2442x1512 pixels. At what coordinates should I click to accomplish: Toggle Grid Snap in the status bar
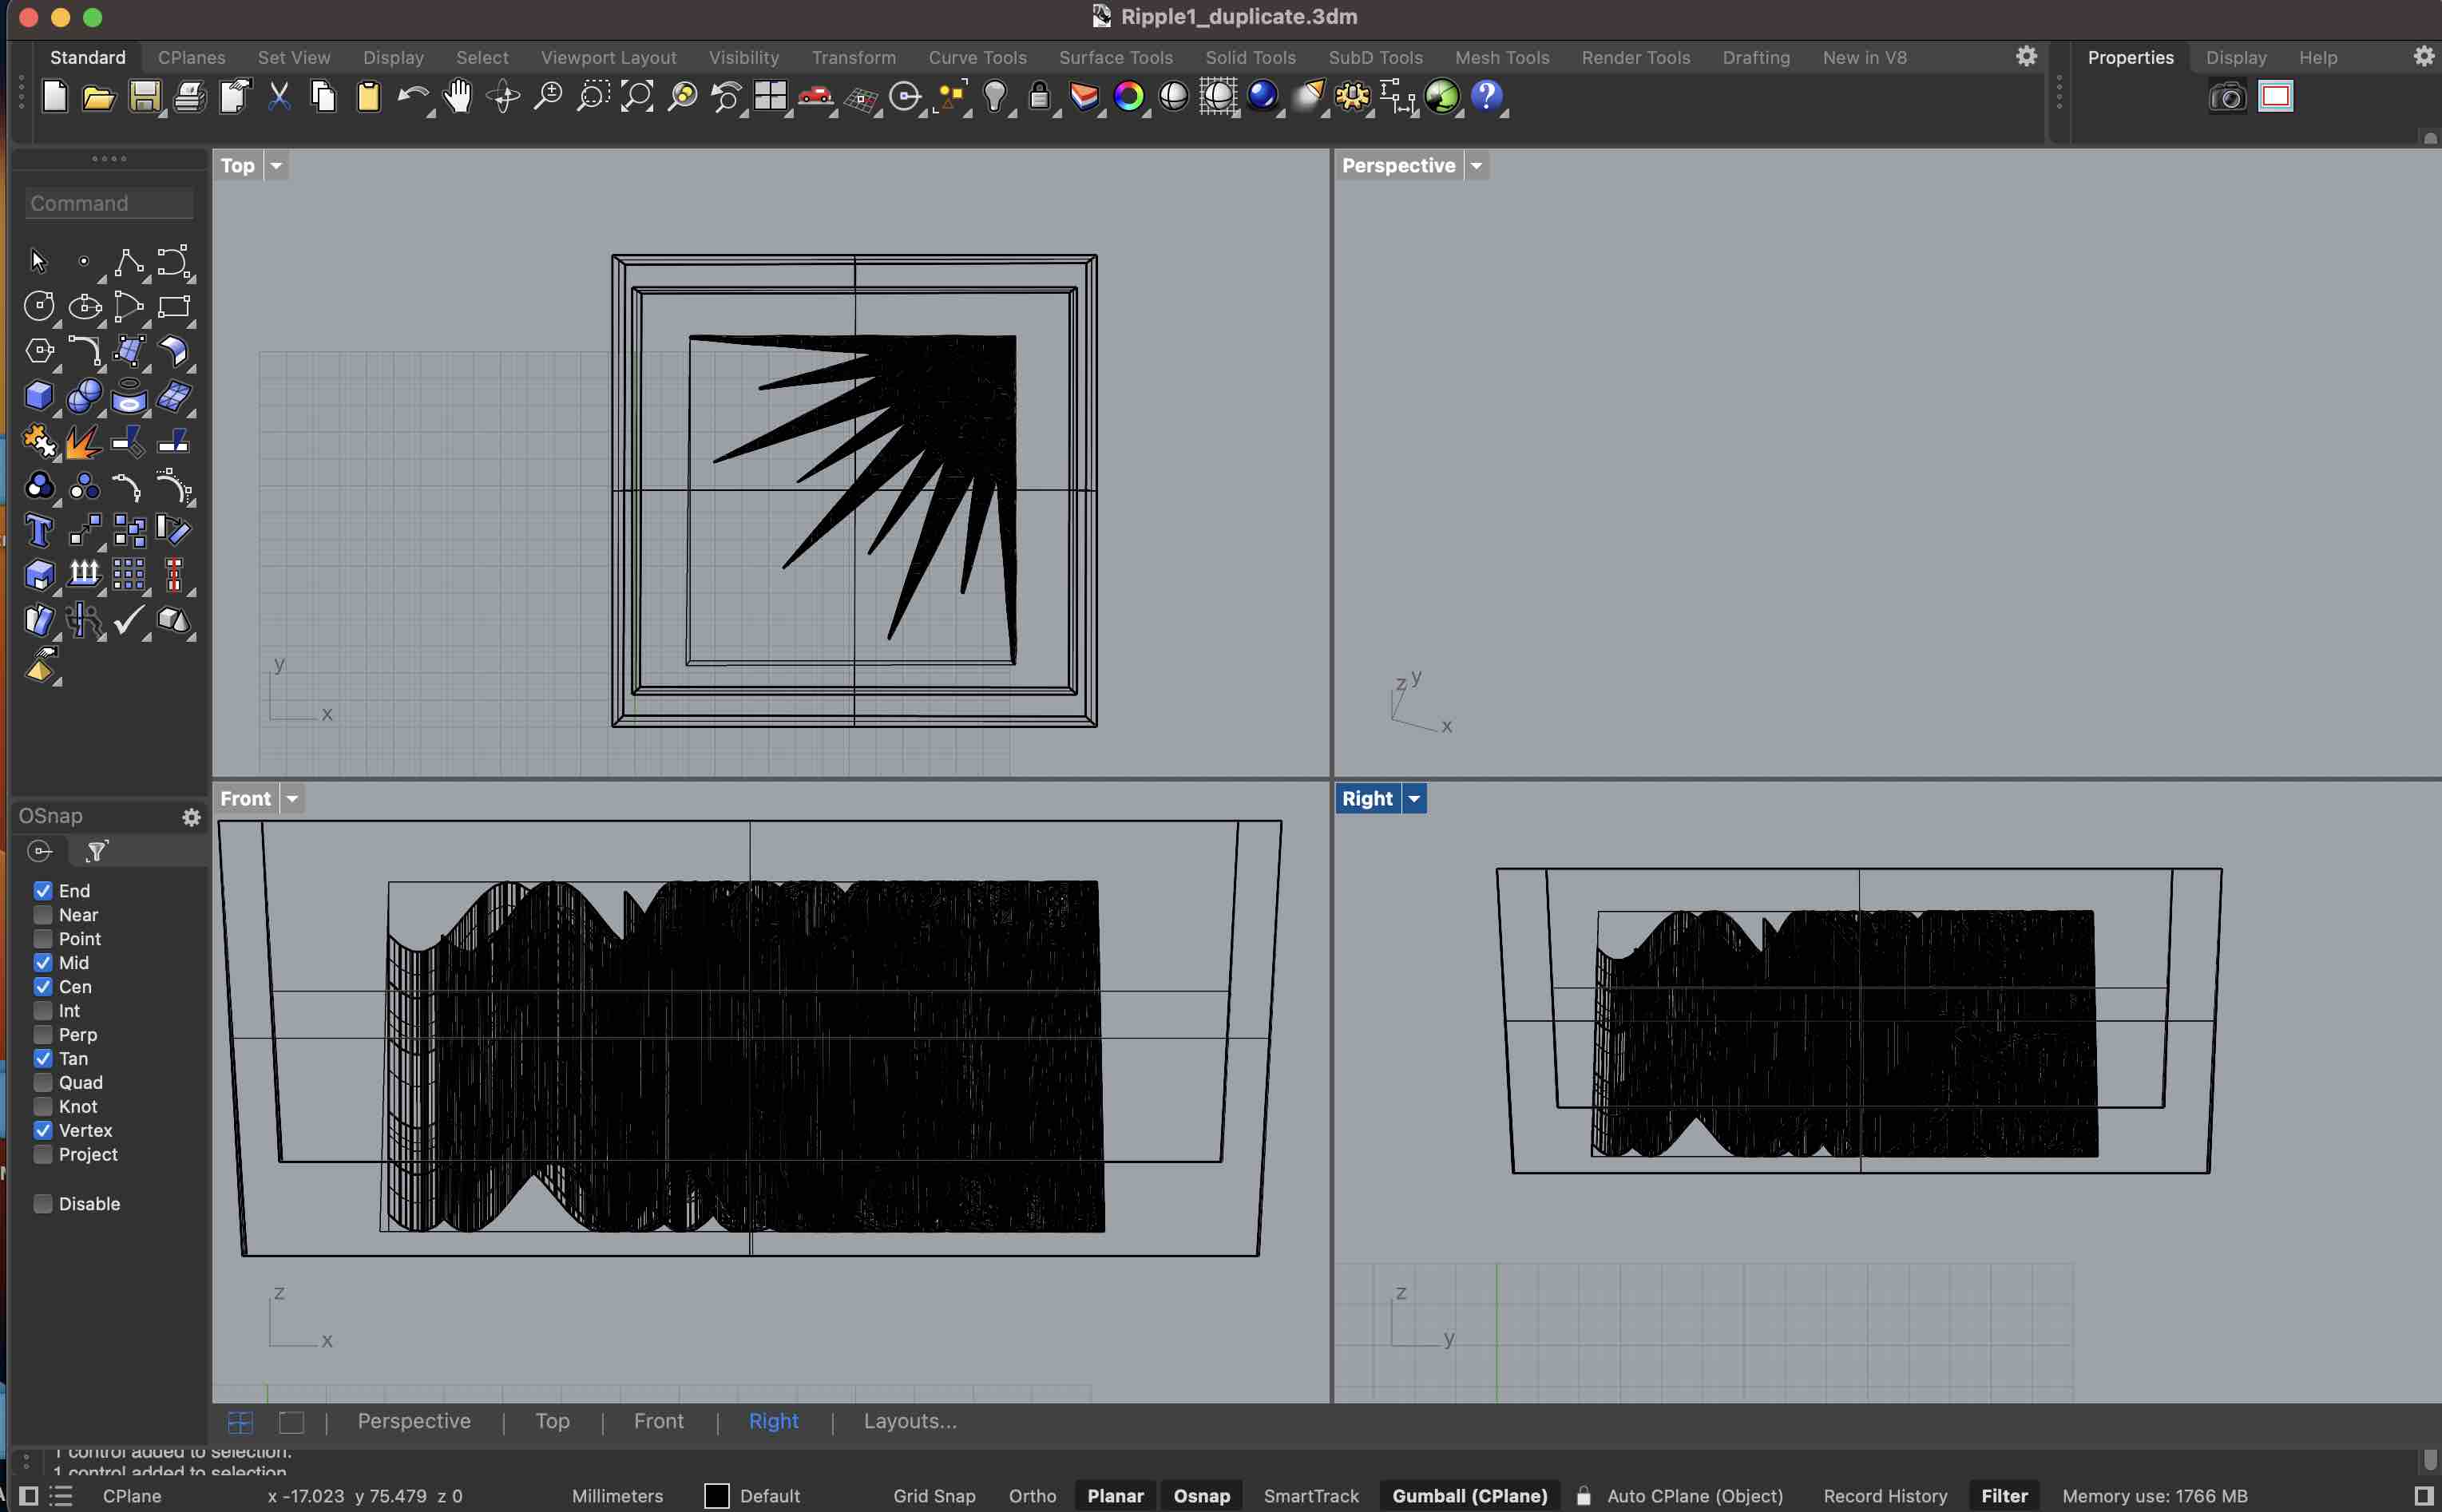pos(934,1496)
